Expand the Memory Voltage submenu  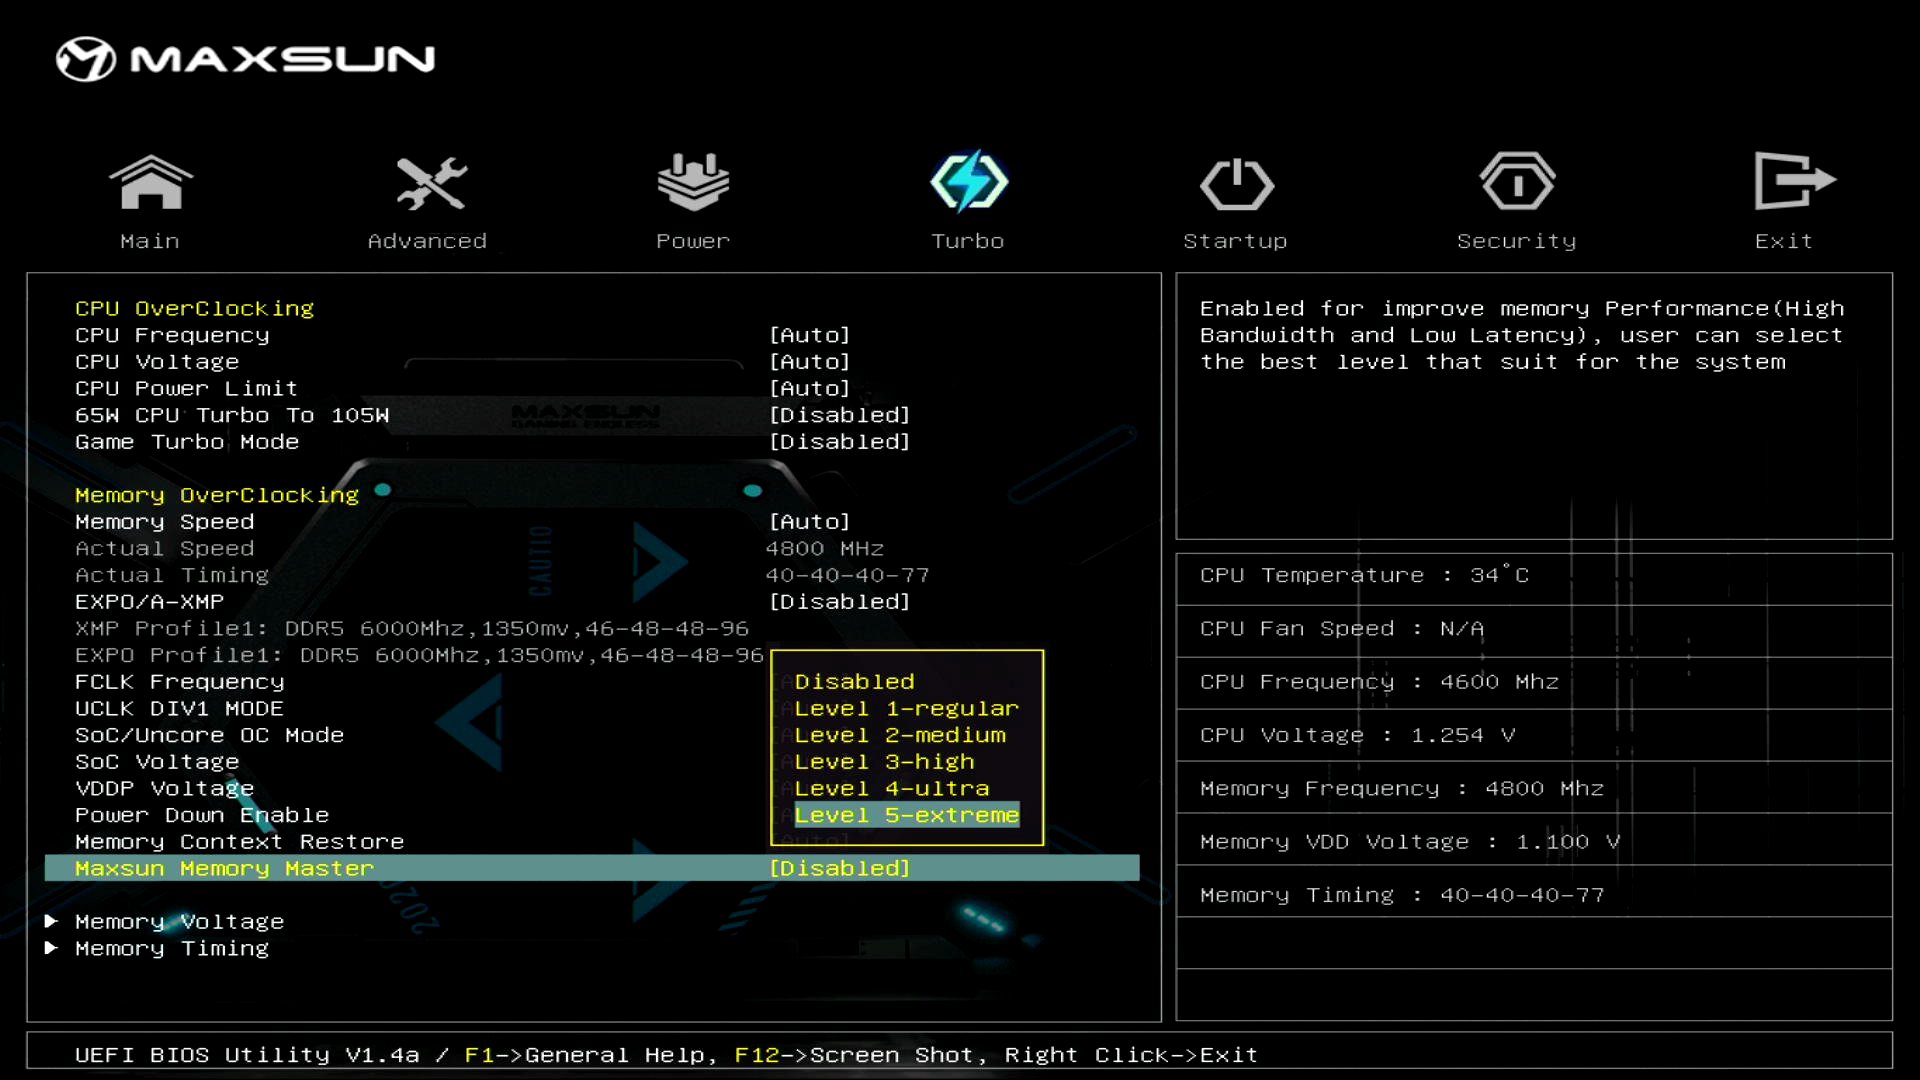point(179,922)
